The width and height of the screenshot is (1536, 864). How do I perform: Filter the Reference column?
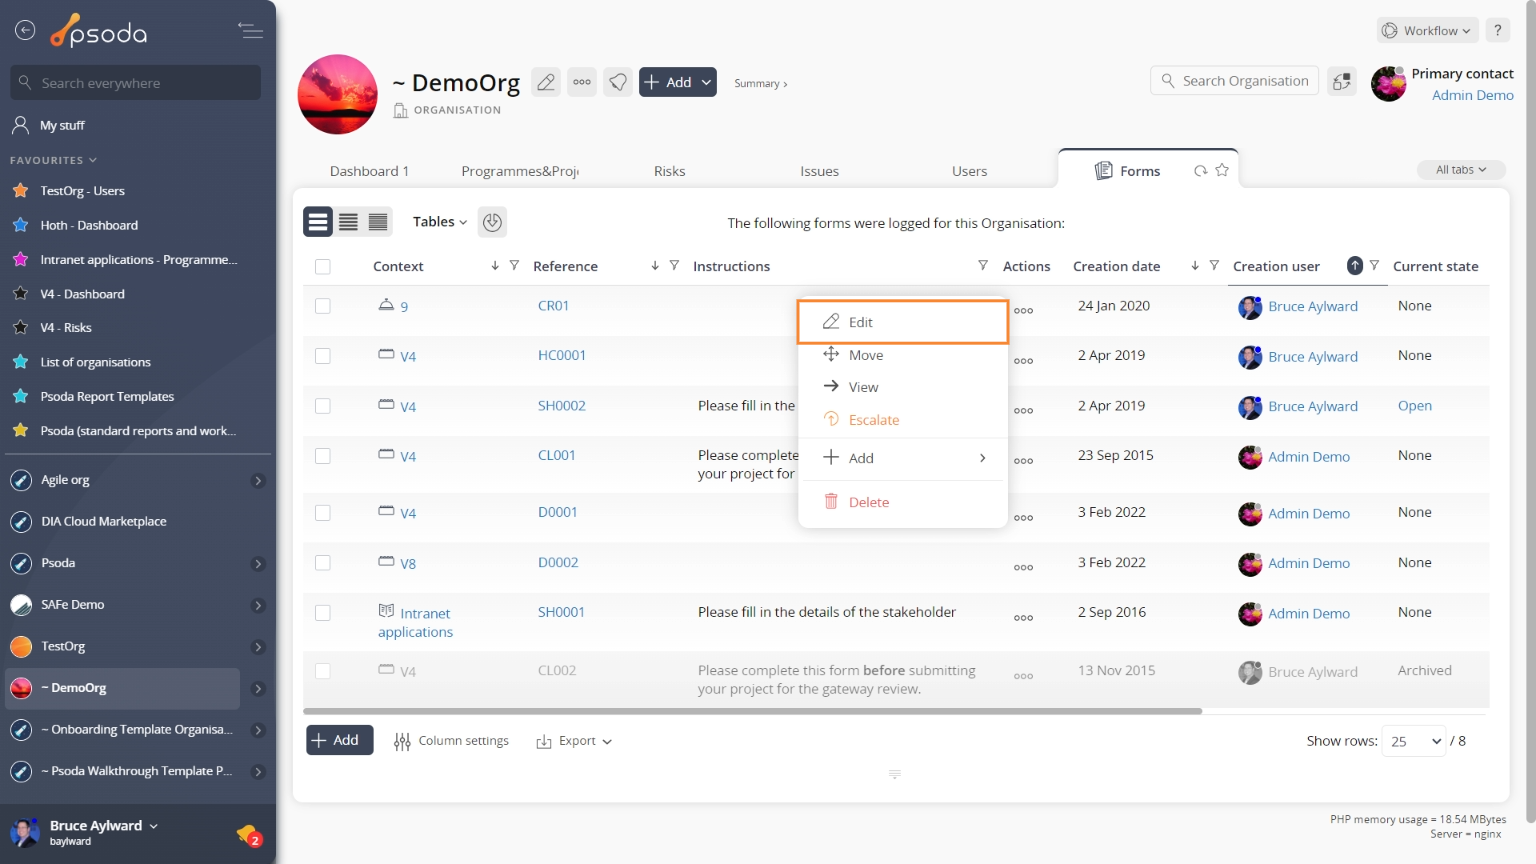tap(674, 265)
